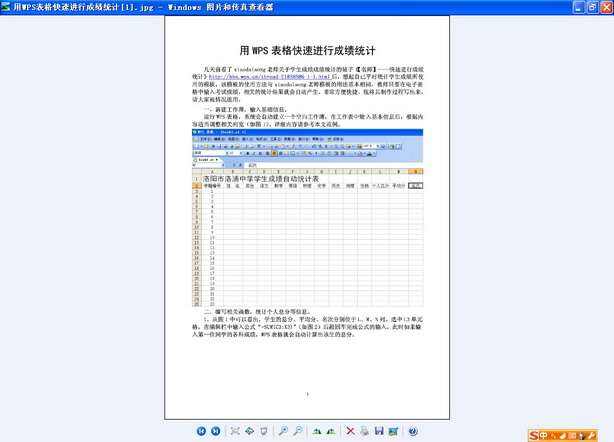Go to the previous image

pyautogui.click(x=201, y=431)
